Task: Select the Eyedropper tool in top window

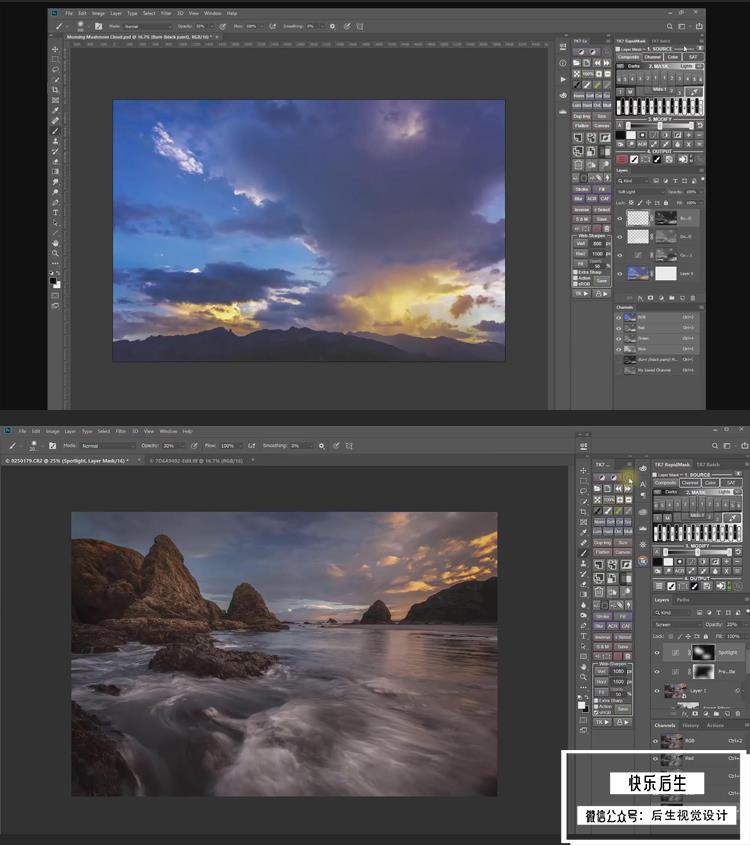Action: click(x=55, y=110)
